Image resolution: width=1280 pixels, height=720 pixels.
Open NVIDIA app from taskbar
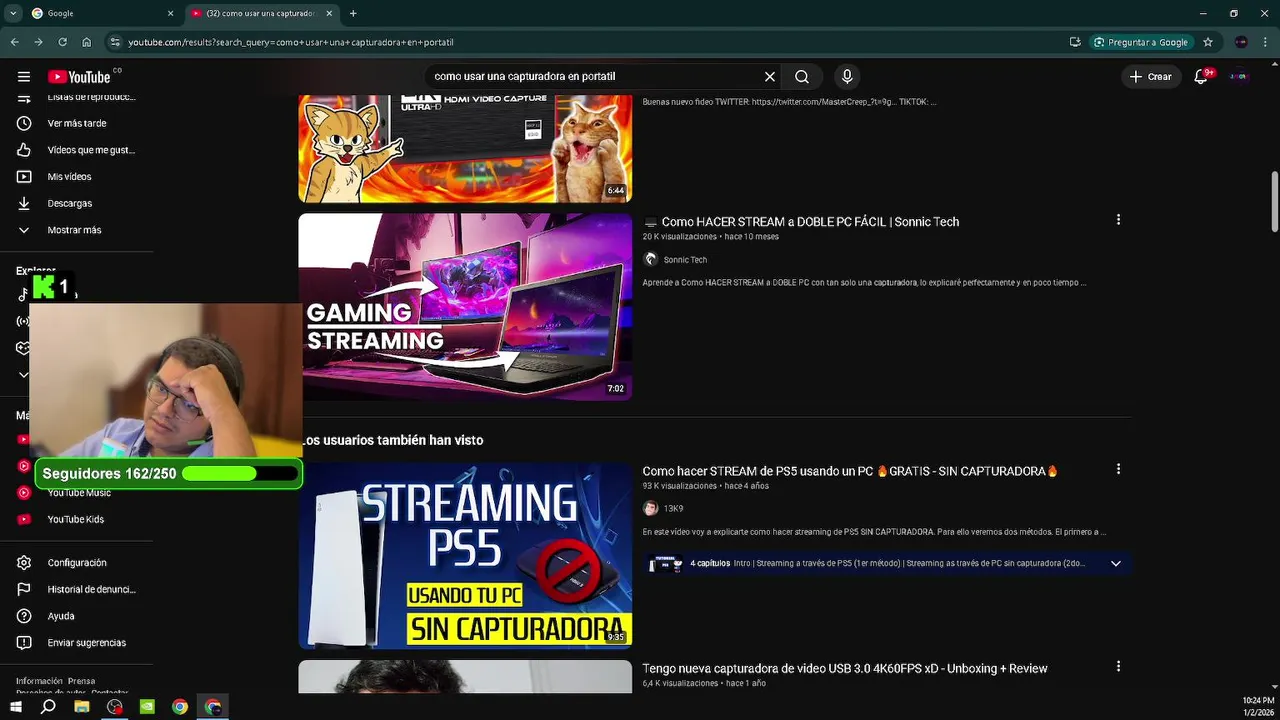pos(147,707)
